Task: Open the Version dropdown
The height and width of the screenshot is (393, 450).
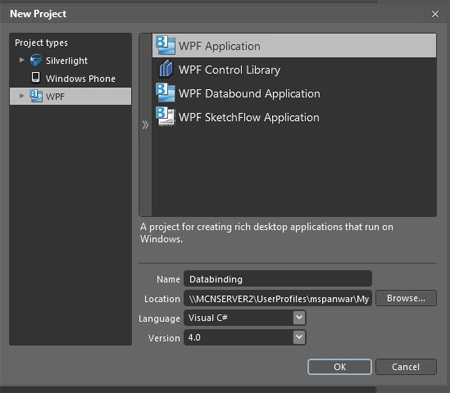Action: tap(299, 337)
